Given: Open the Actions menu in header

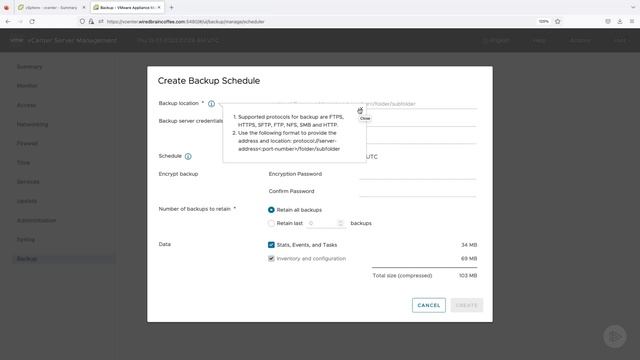Looking at the screenshot, I should pyautogui.click(x=580, y=40).
